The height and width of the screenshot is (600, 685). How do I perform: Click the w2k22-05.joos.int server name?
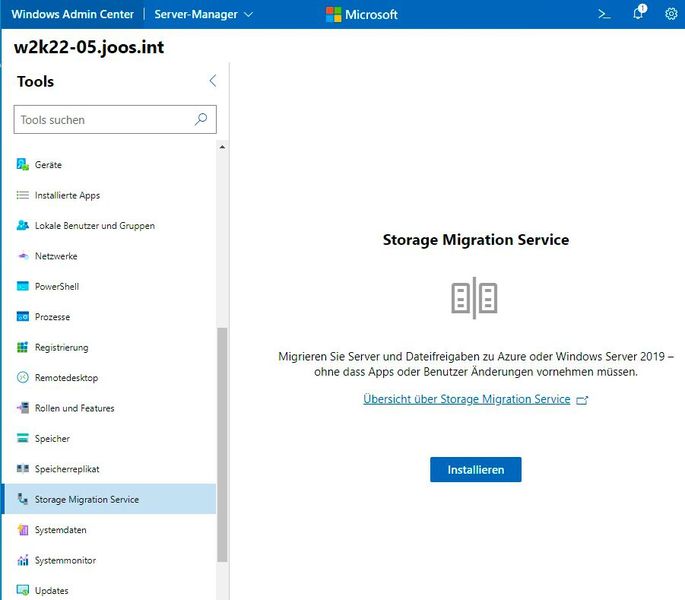tap(89, 47)
